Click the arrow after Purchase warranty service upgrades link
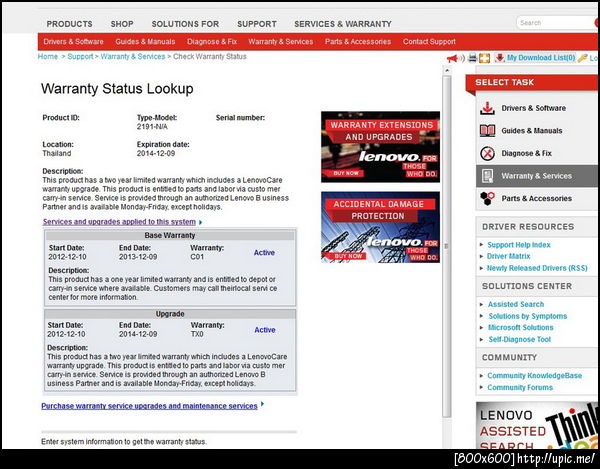 tap(262, 404)
